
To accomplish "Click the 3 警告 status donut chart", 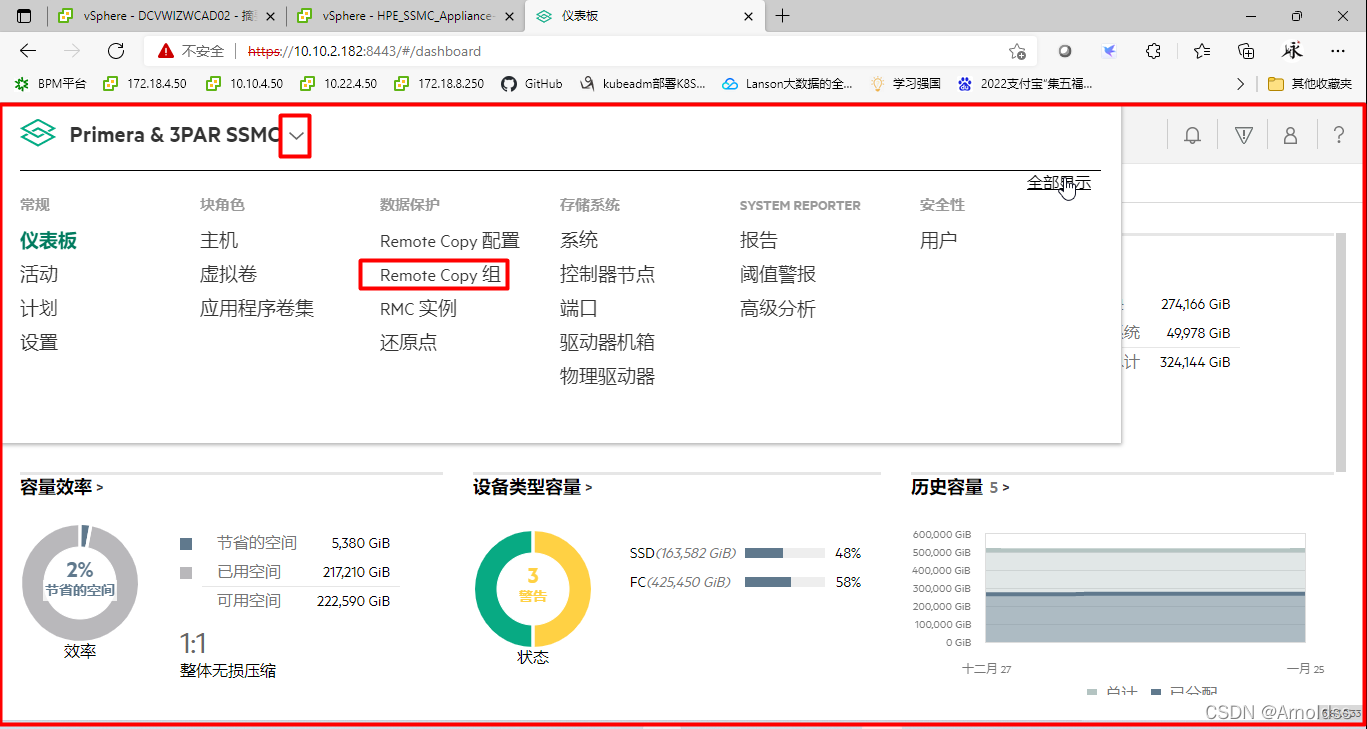I will click(533, 589).
